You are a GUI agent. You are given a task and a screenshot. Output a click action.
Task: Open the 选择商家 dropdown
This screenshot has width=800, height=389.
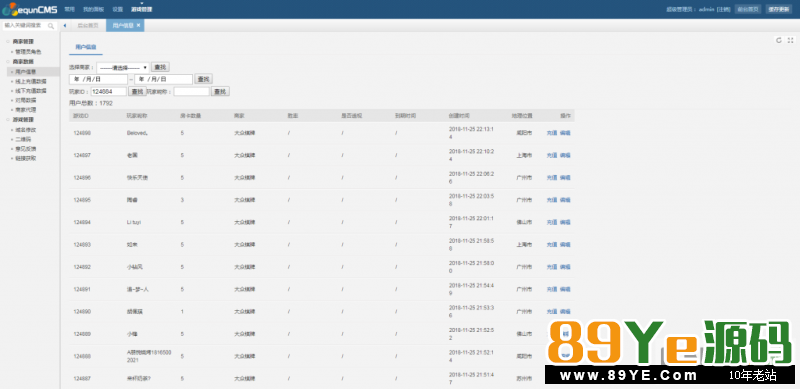[x=122, y=67]
